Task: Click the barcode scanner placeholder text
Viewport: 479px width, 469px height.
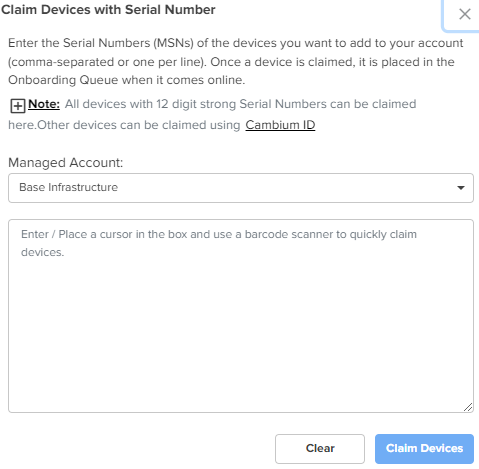Action: pos(219,243)
